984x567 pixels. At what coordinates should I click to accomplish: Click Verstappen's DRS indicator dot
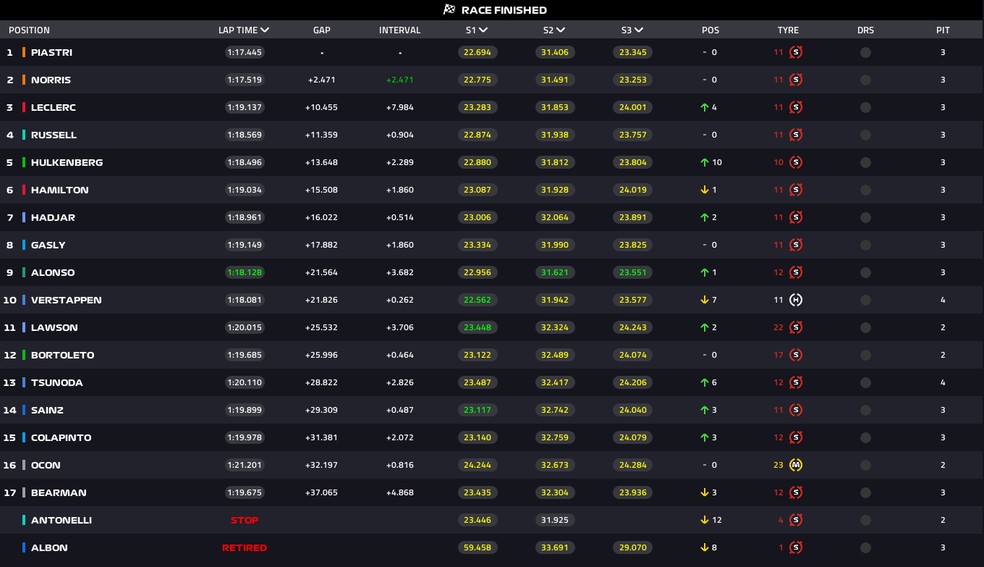pyautogui.click(x=865, y=300)
